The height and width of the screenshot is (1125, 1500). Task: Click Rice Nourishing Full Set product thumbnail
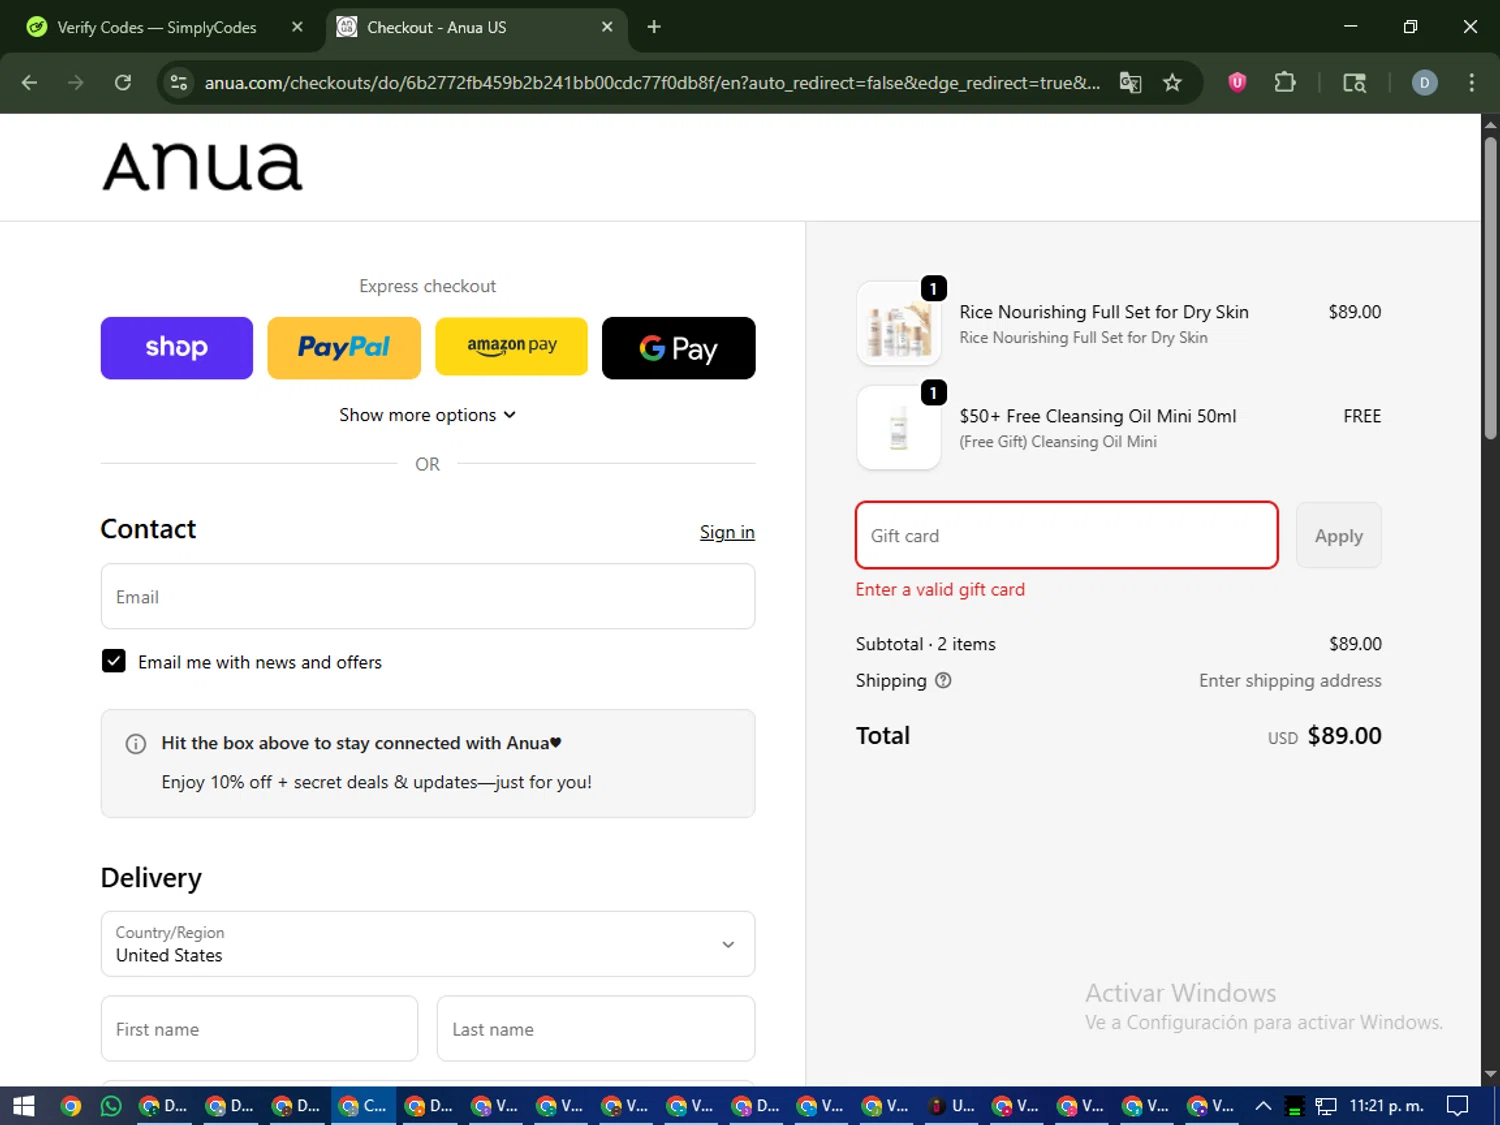pyautogui.click(x=899, y=324)
